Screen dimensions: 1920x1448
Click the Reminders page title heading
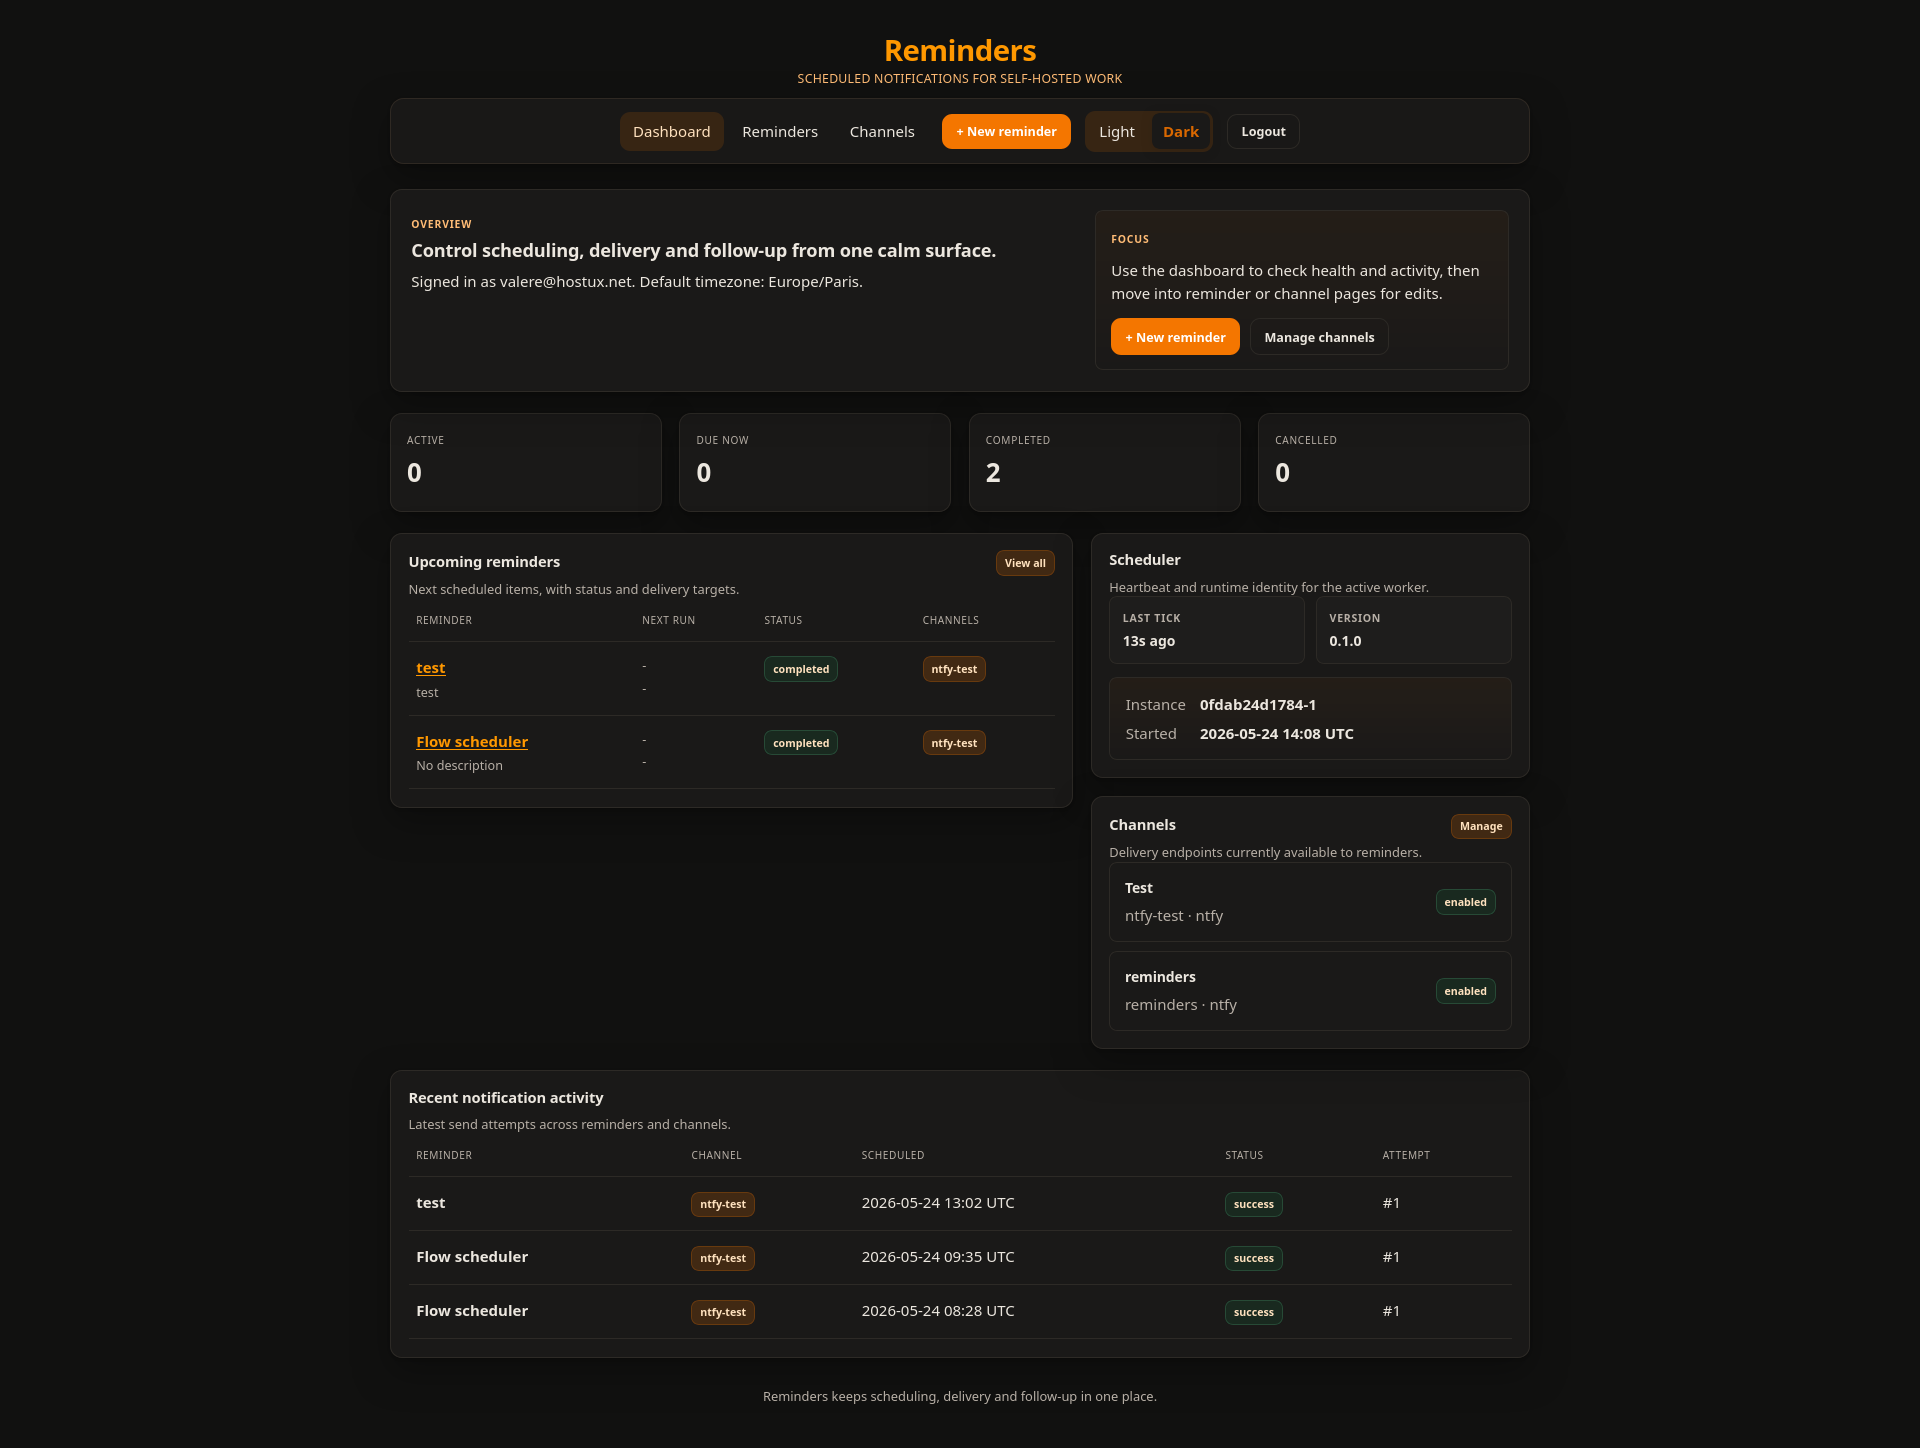click(960, 51)
